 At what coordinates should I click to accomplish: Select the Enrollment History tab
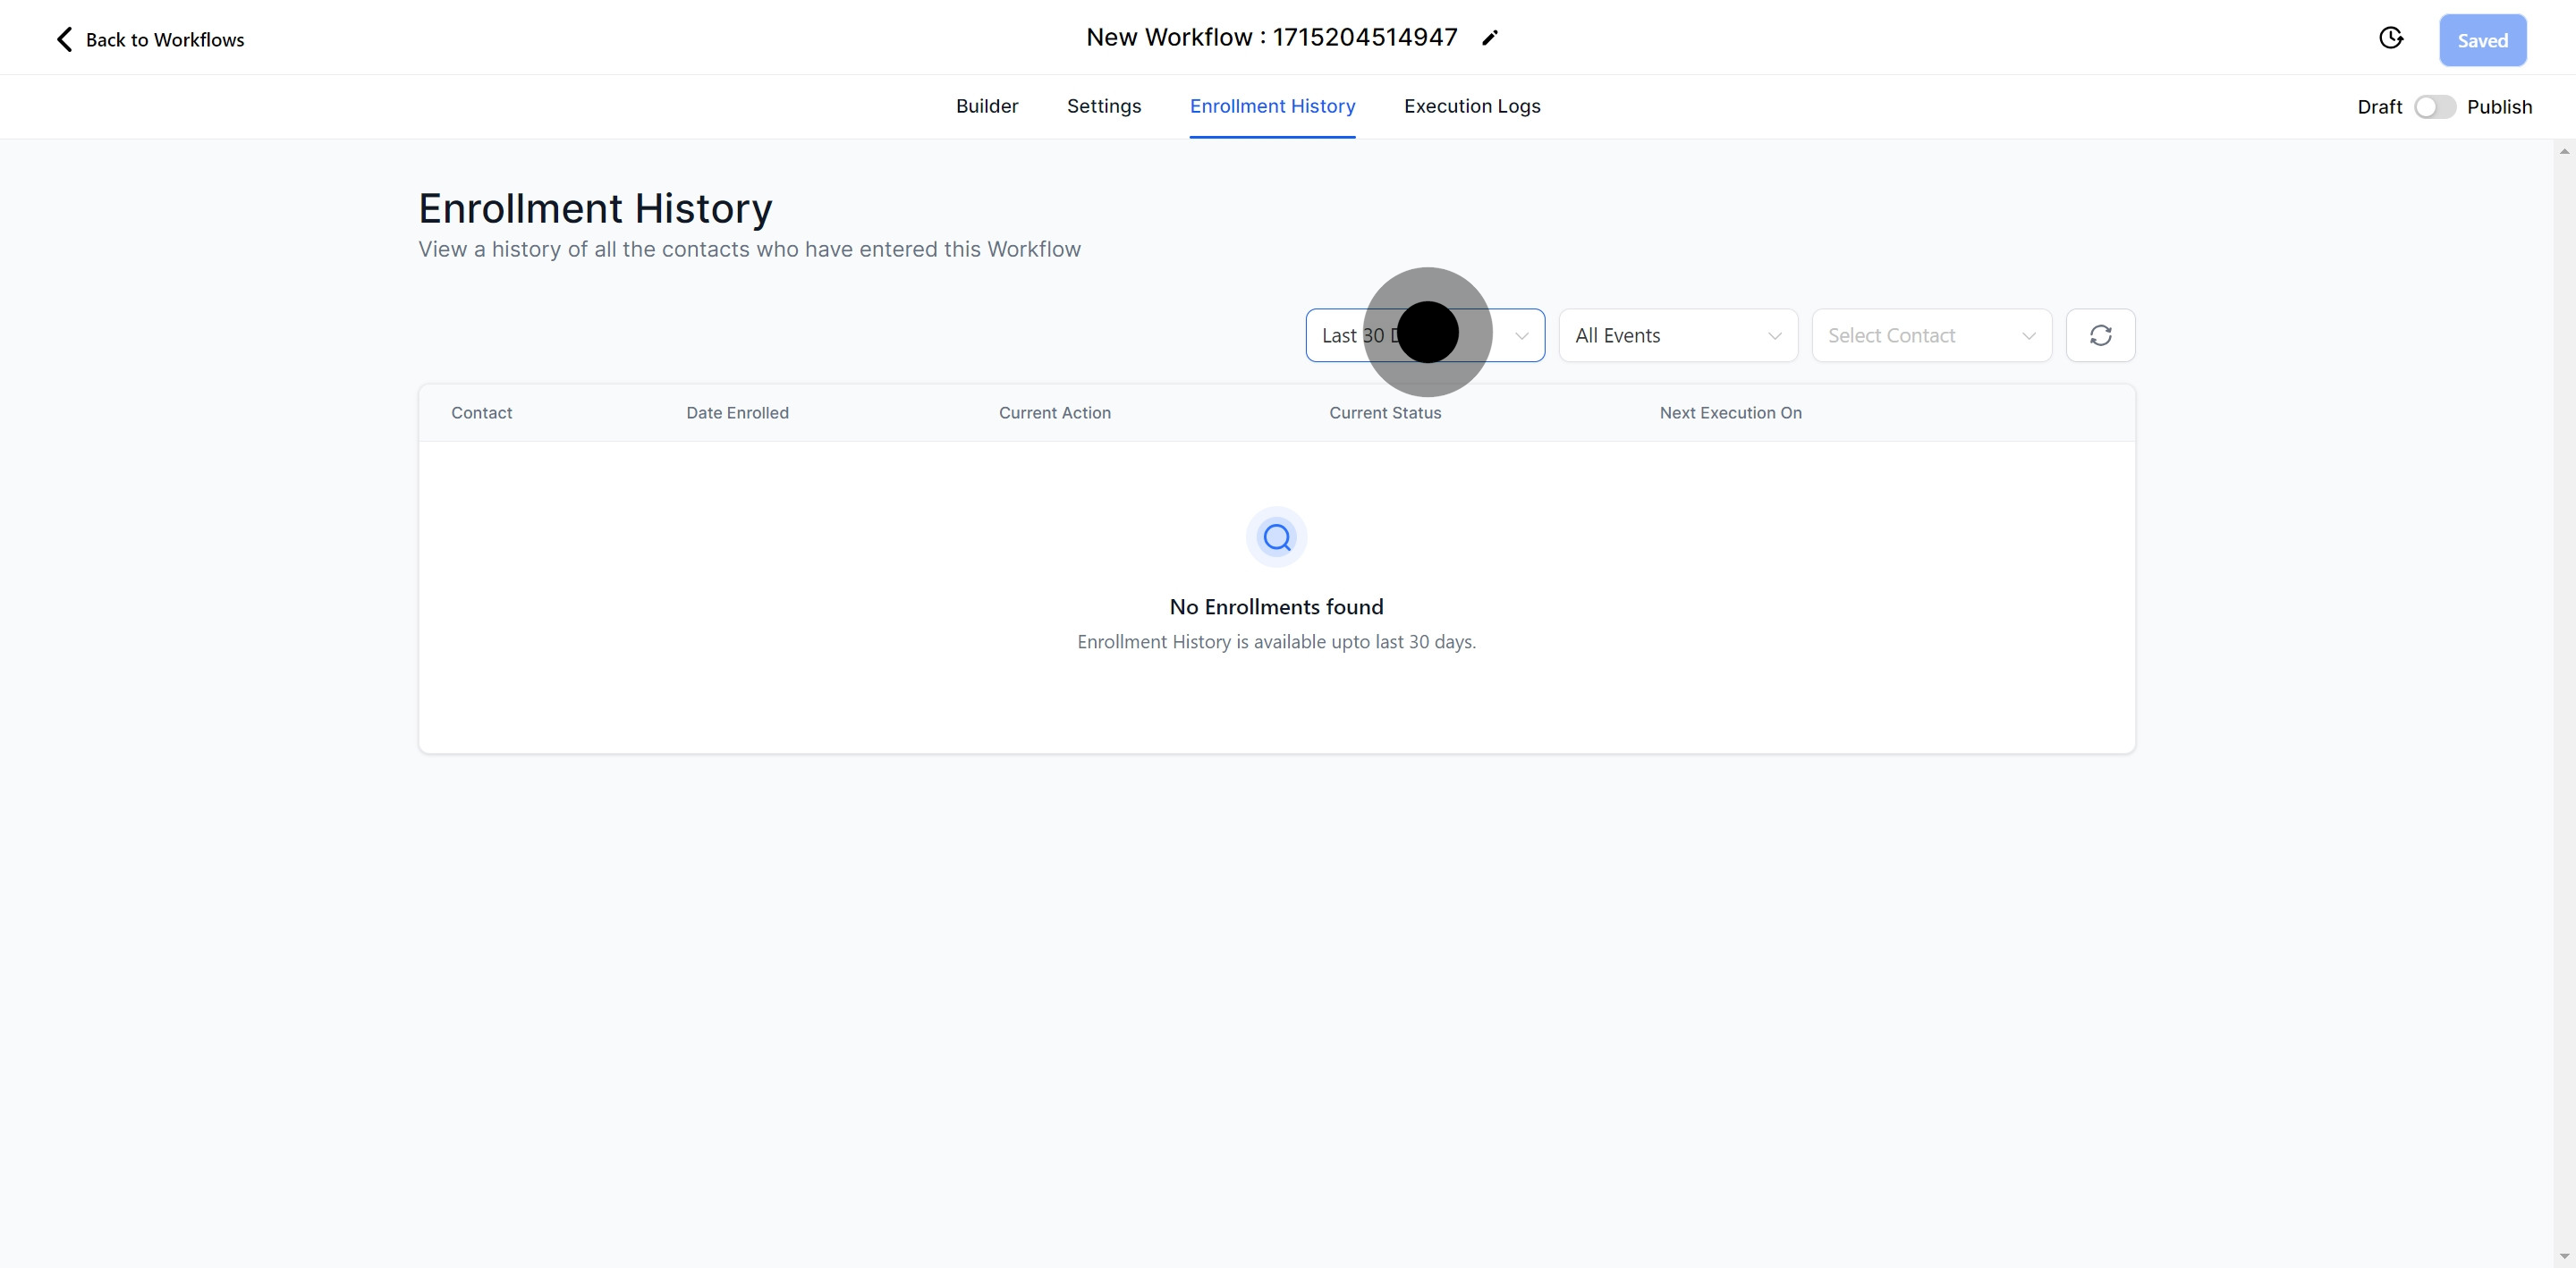[x=1272, y=106]
